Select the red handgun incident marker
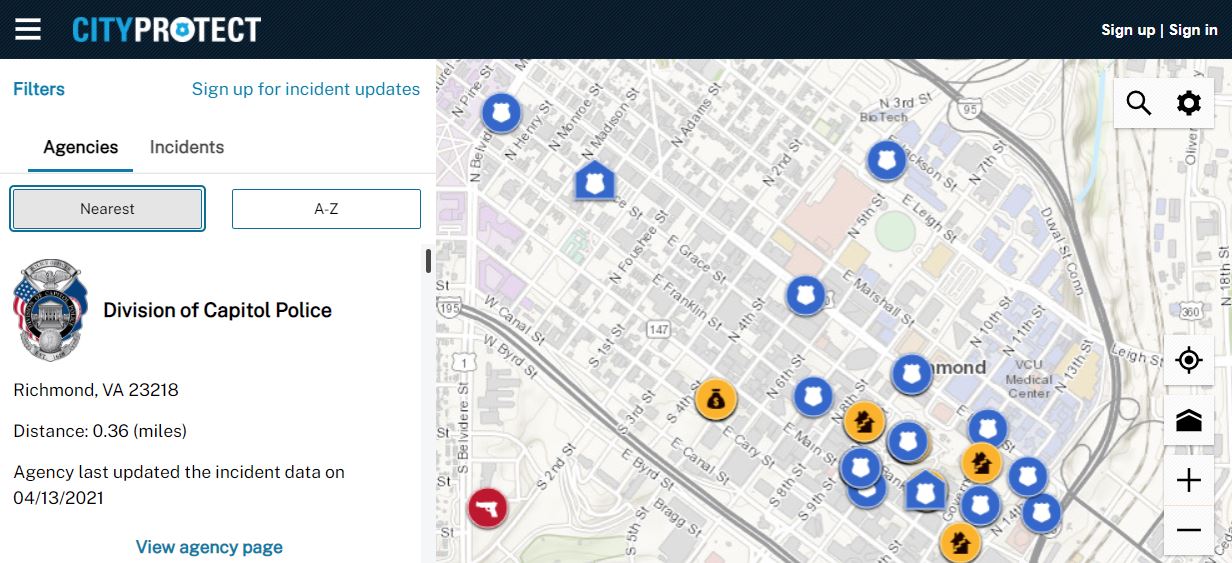The image size is (1232, 563). (x=488, y=508)
